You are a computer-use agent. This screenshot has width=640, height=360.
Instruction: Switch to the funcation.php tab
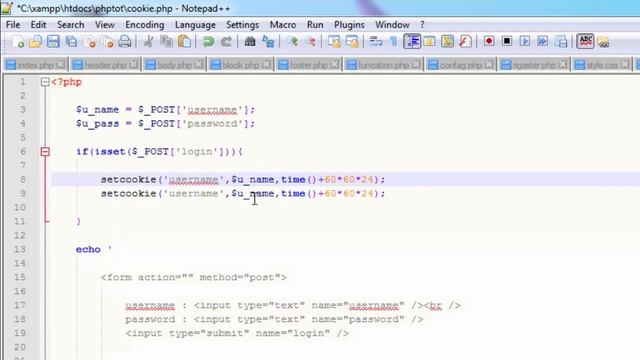point(383,65)
